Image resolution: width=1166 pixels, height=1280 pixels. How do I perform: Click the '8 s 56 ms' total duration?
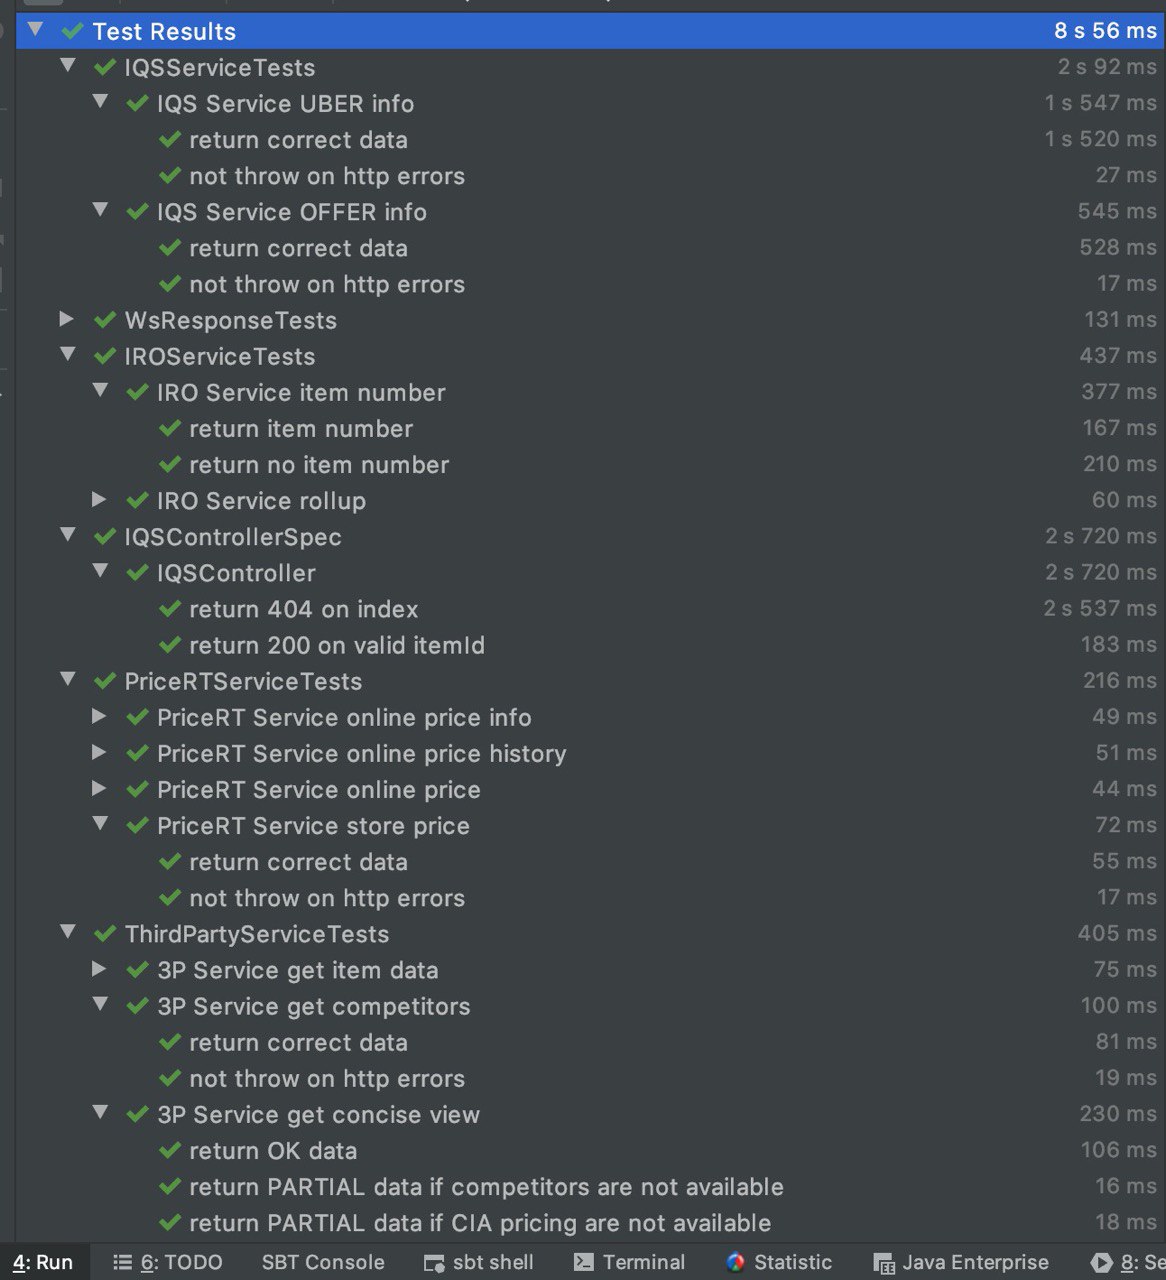[1105, 30]
